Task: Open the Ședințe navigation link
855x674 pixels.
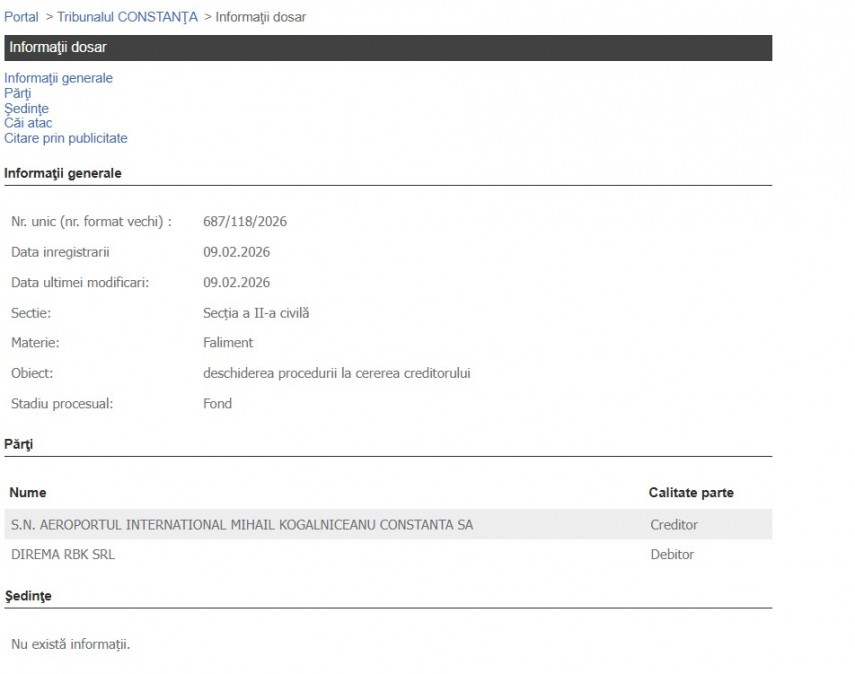Action: [26, 108]
